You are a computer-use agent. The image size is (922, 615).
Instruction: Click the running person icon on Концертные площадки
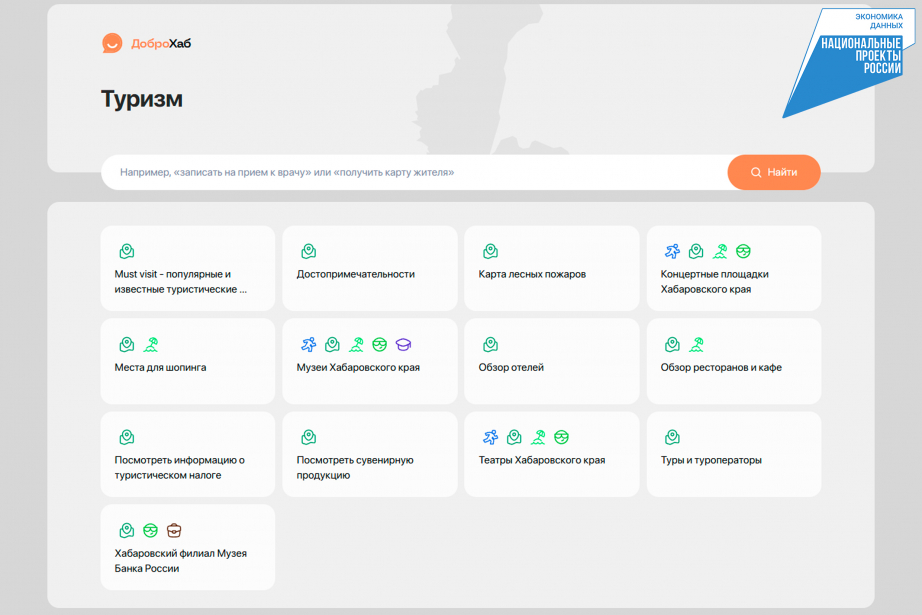coord(672,252)
